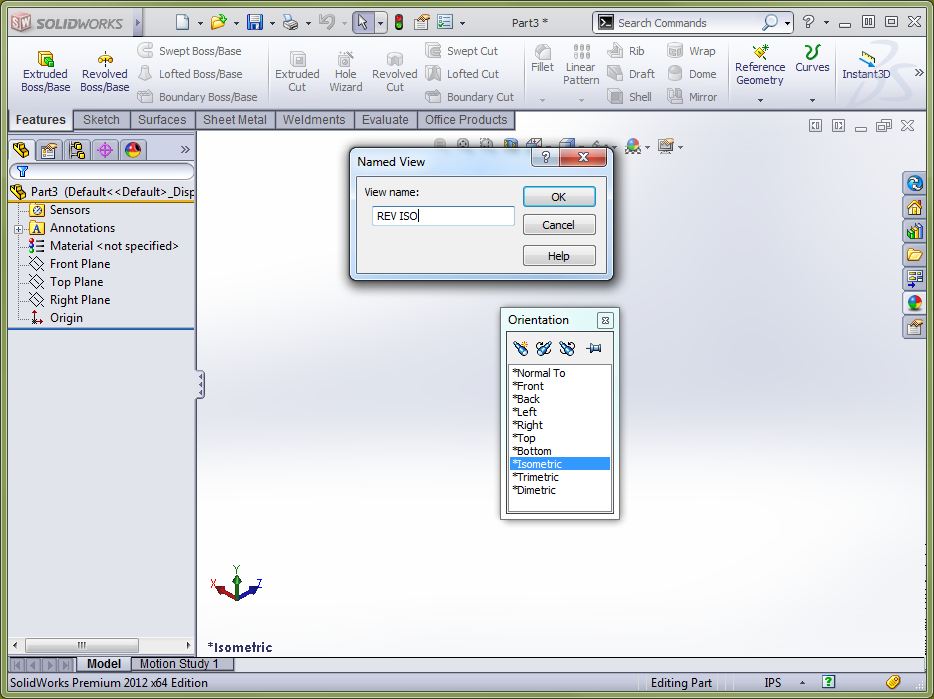
Task: Open File Explorer in the task pane
Action: [914, 255]
